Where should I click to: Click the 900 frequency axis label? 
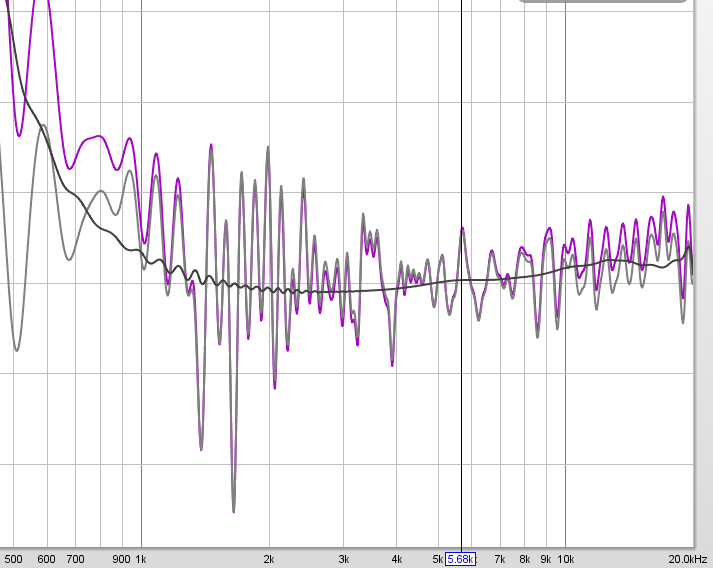pyautogui.click(x=121, y=559)
